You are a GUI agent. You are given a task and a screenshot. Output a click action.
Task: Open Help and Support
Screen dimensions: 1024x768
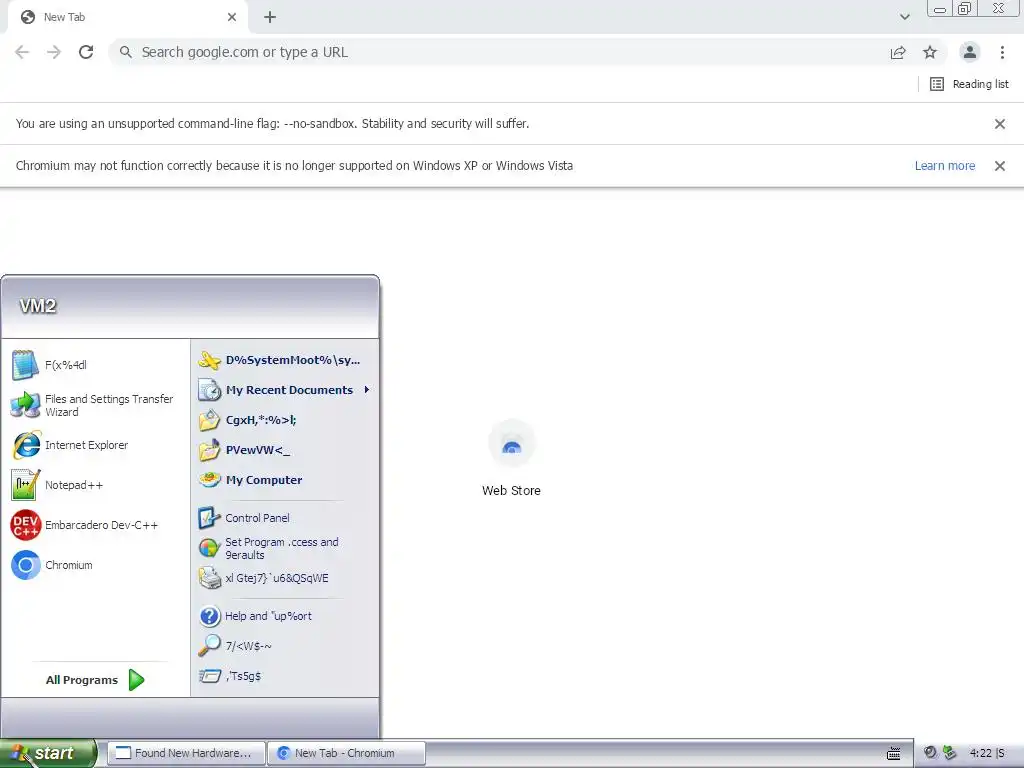285,616
